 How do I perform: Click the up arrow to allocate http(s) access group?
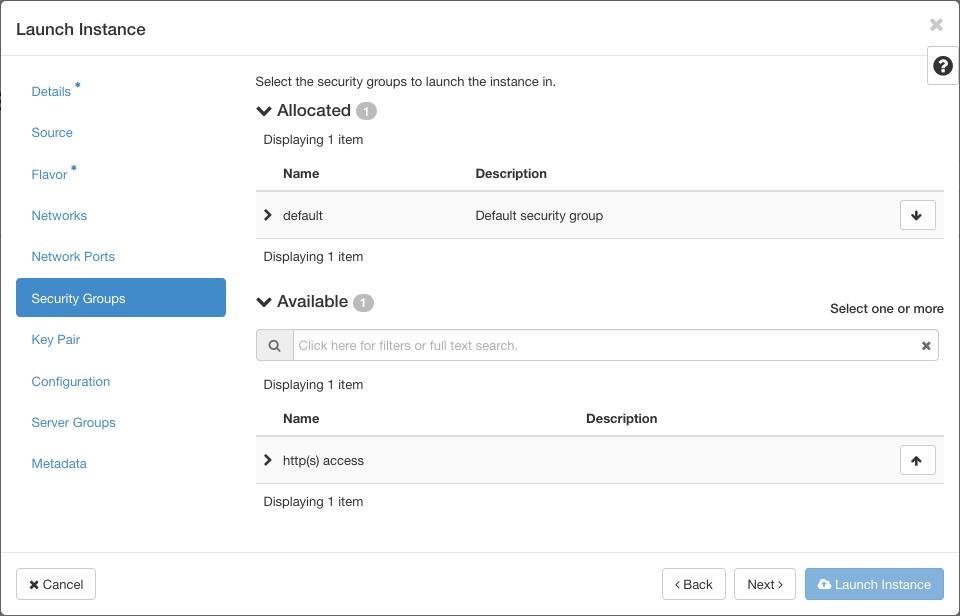click(x=917, y=460)
